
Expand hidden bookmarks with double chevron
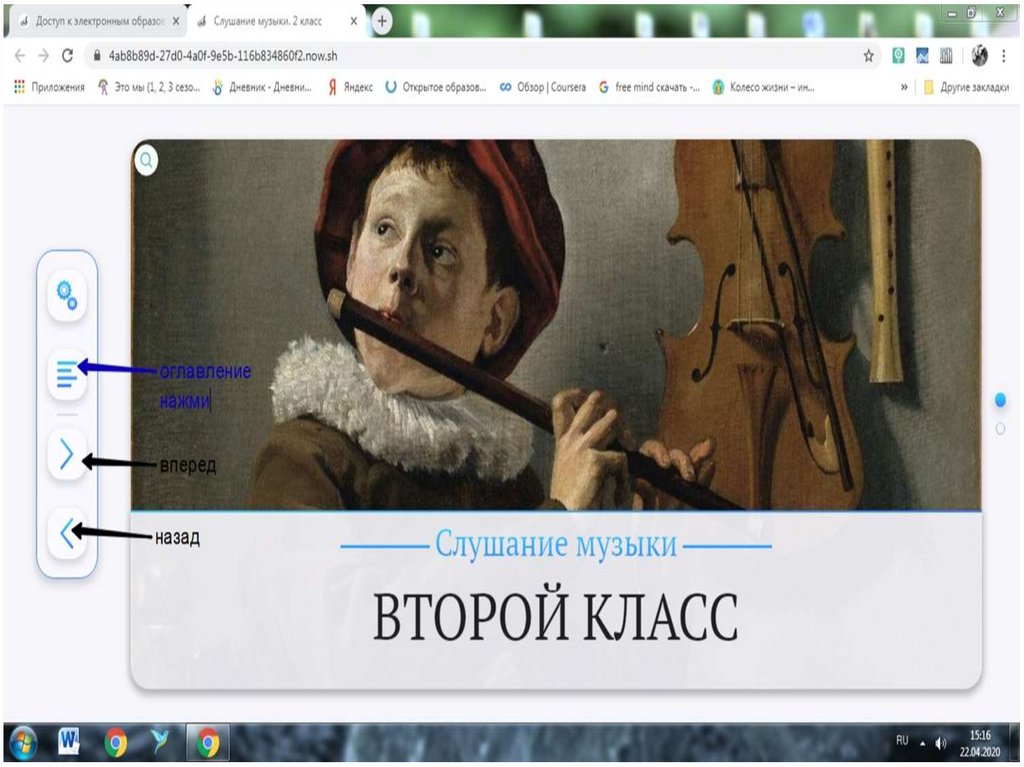click(904, 87)
